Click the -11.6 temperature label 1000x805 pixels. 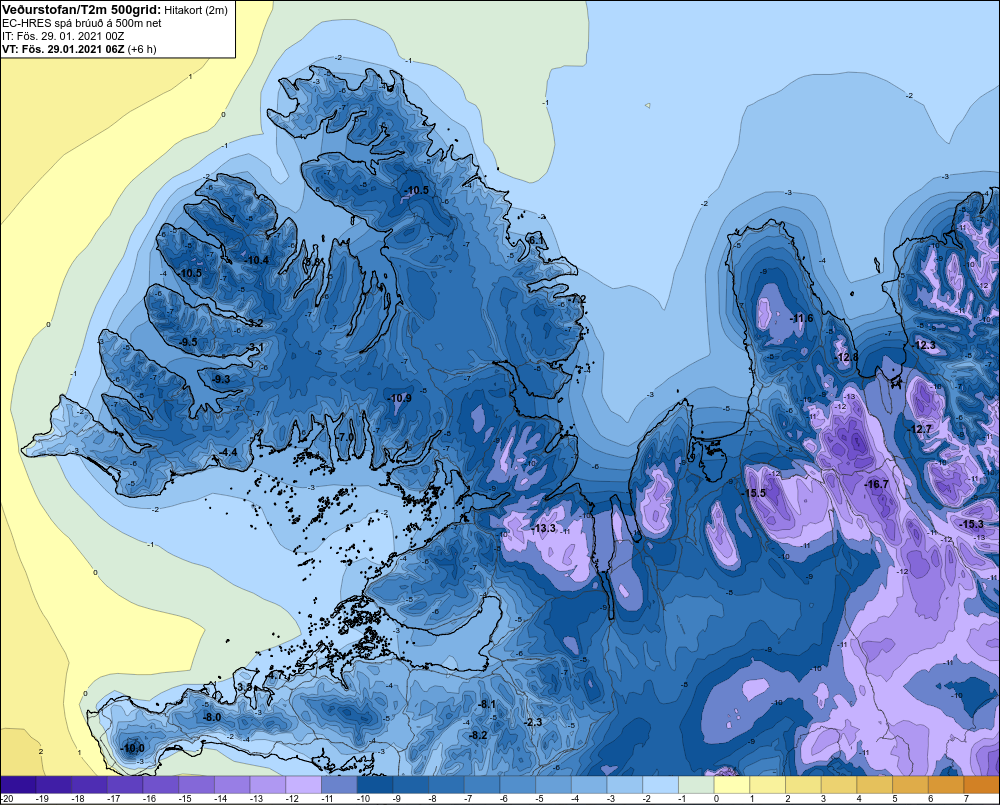[801, 318]
